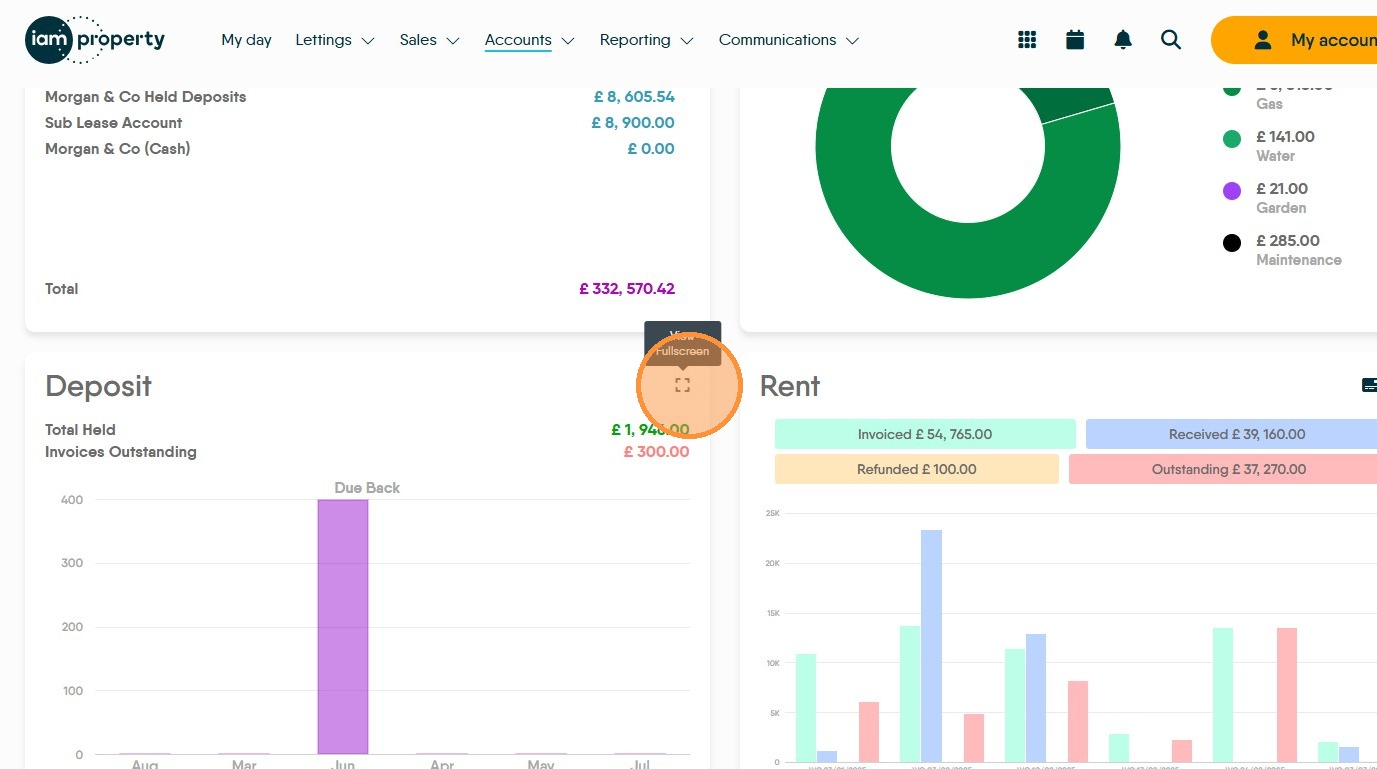Show notifications via the bell icon

[x=1123, y=40]
